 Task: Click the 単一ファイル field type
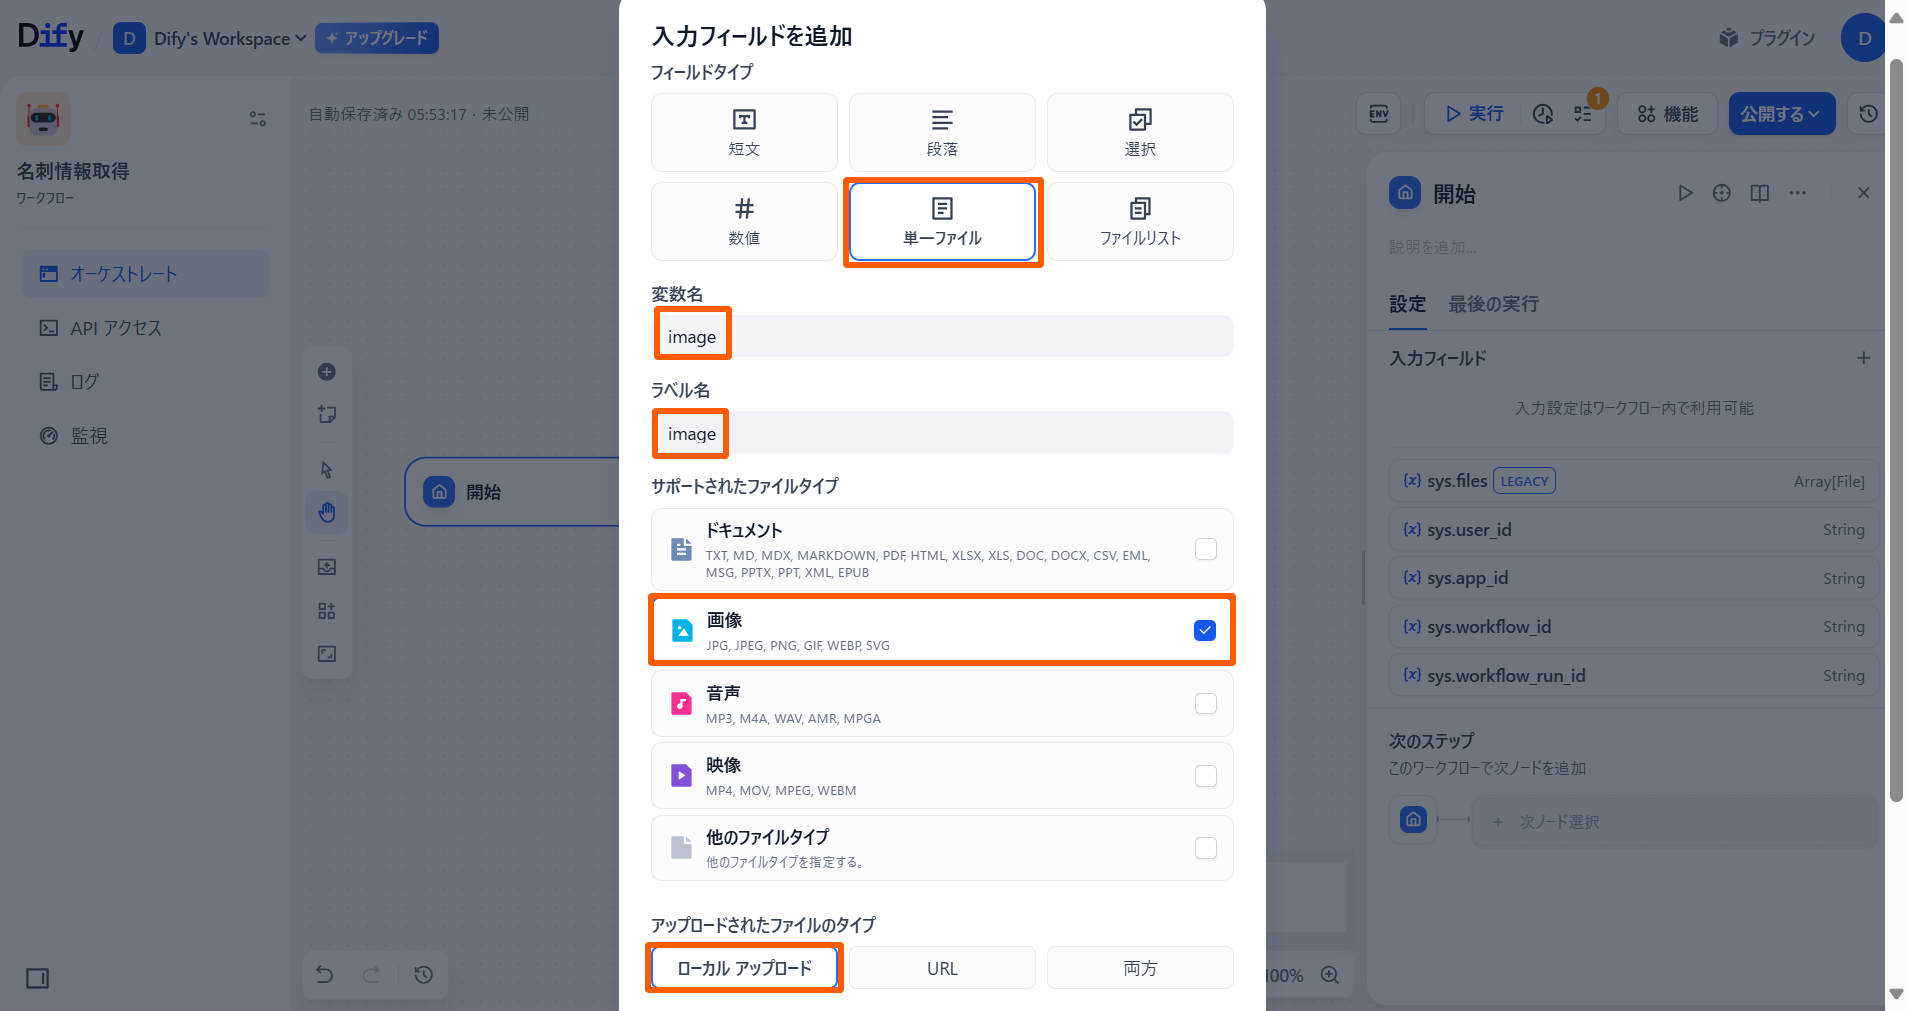coord(942,221)
